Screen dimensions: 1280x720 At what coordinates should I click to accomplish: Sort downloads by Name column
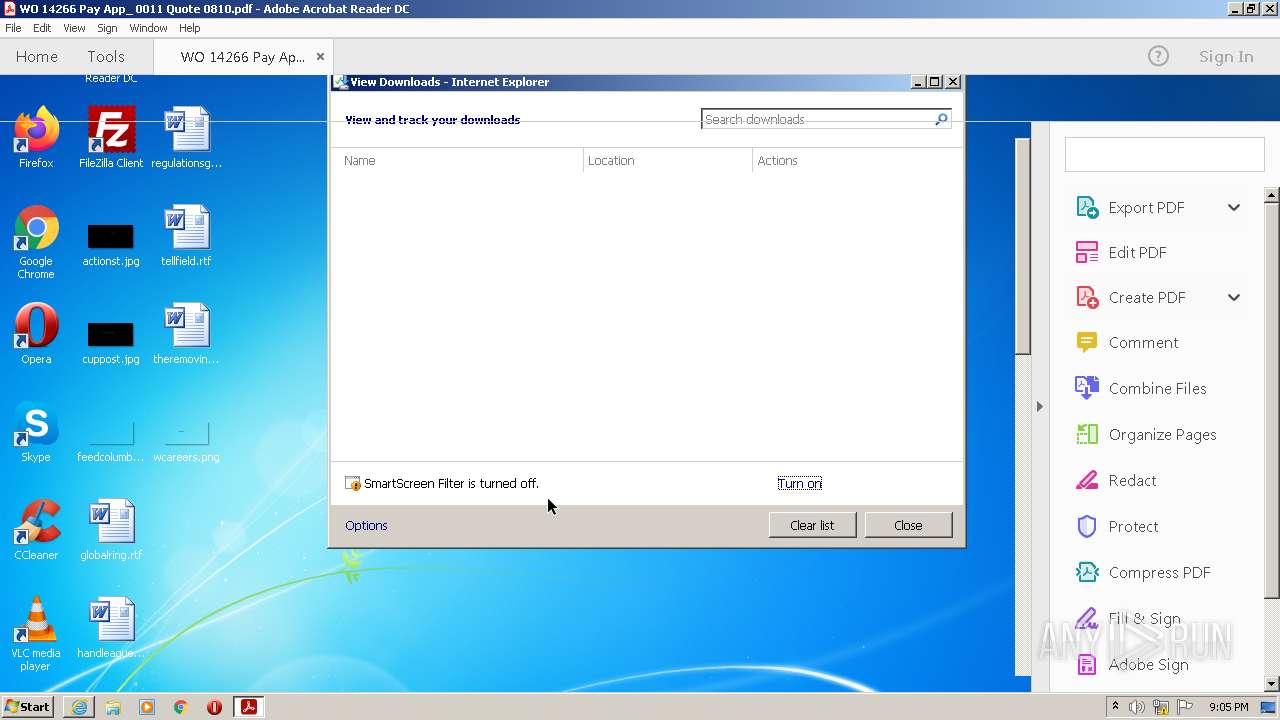[457, 160]
